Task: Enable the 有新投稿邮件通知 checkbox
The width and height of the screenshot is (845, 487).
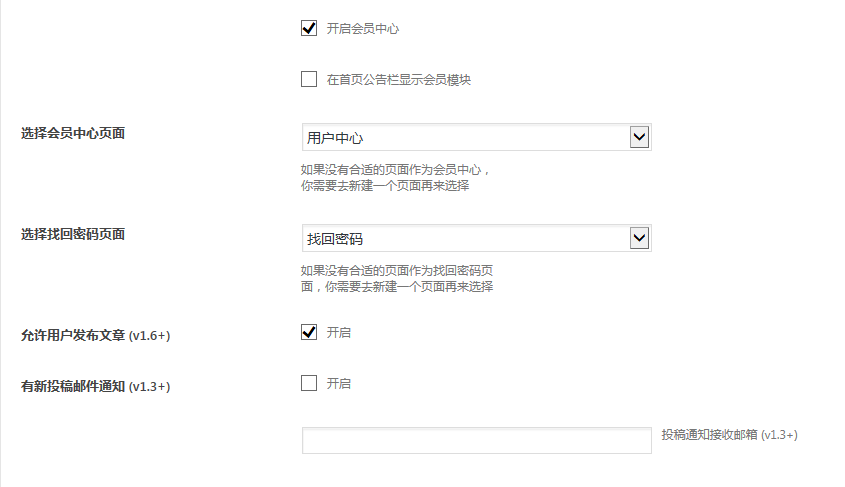Action: pyautogui.click(x=309, y=383)
